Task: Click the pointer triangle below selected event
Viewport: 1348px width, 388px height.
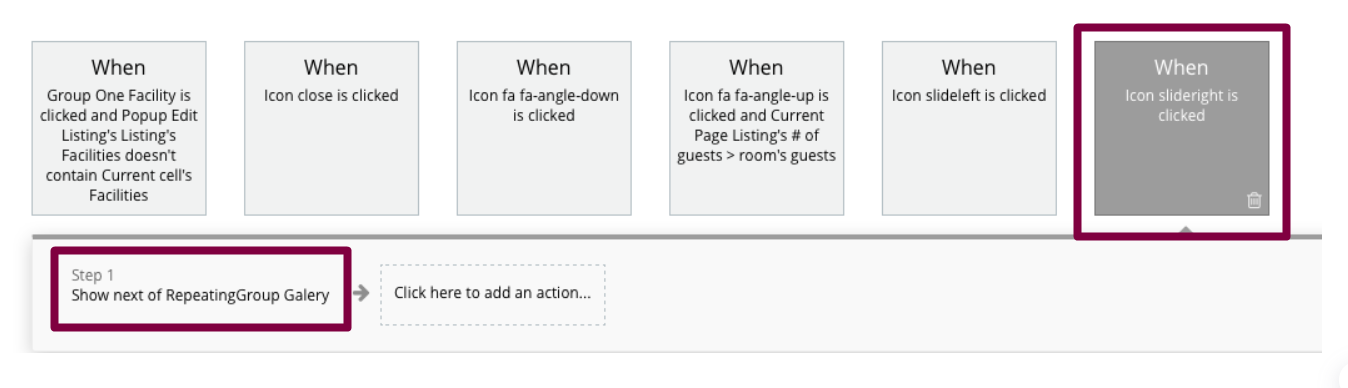Action: [x=1184, y=231]
